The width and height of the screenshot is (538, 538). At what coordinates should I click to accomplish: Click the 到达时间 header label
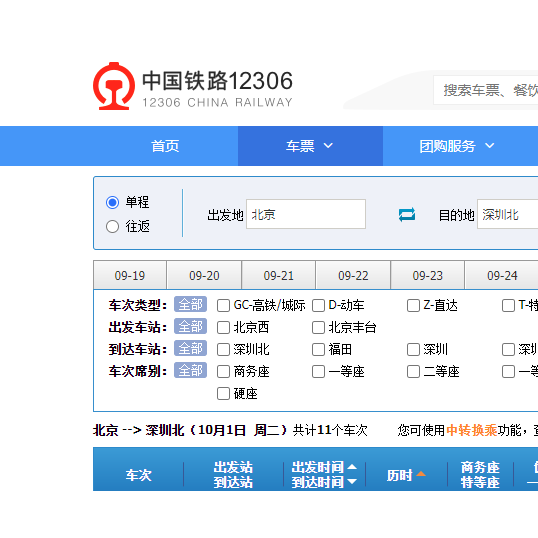point(318,482)
